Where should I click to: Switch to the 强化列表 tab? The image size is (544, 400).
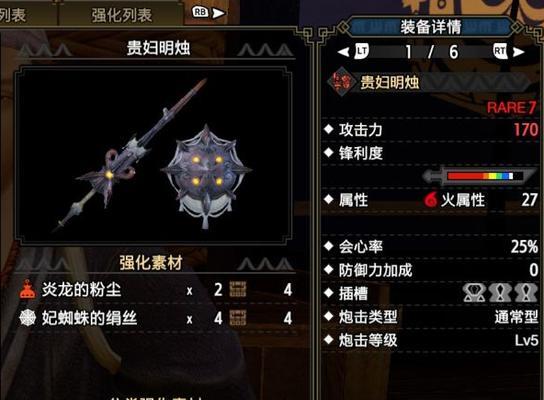point(121,15)
